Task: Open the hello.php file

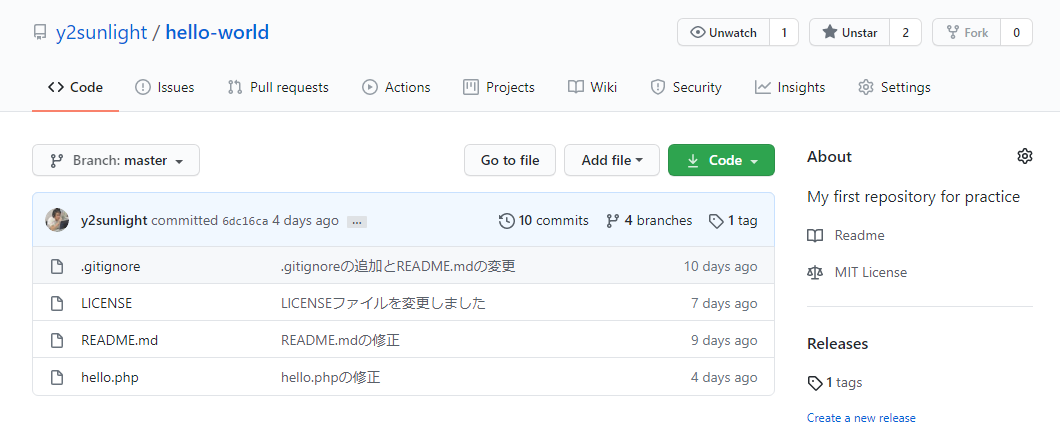Action: (x=109, y=377)
